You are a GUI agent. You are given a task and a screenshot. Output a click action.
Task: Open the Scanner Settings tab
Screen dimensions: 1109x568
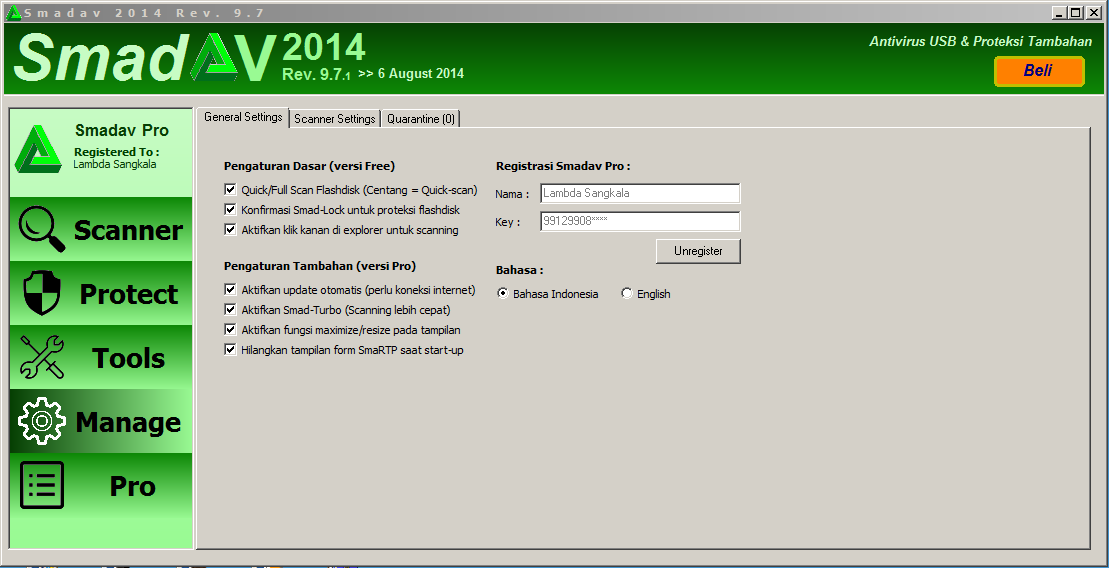(x=335, y=119)
